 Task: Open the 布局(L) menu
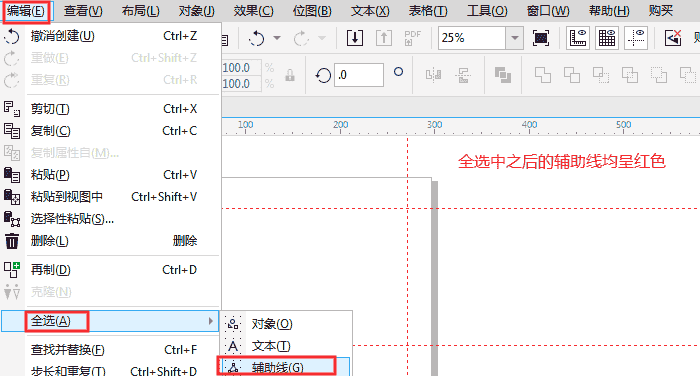(x=141, y=11)
